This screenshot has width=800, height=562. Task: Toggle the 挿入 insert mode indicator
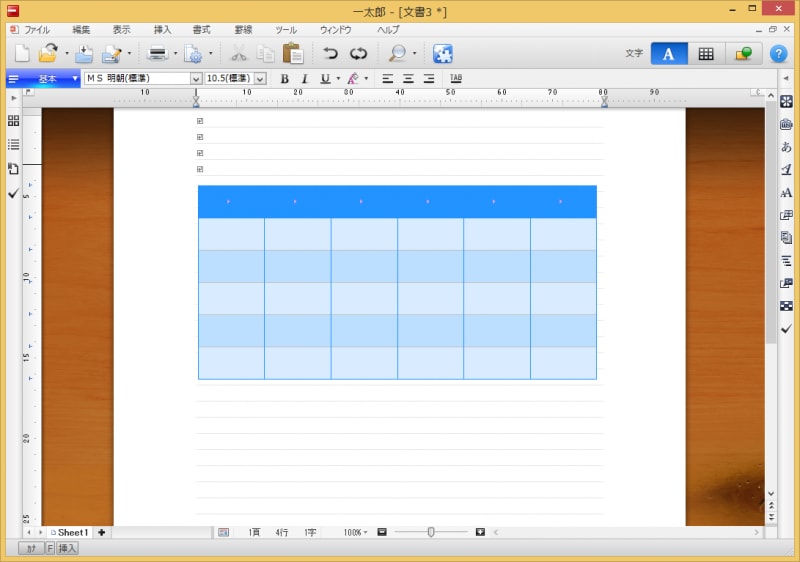68,548
